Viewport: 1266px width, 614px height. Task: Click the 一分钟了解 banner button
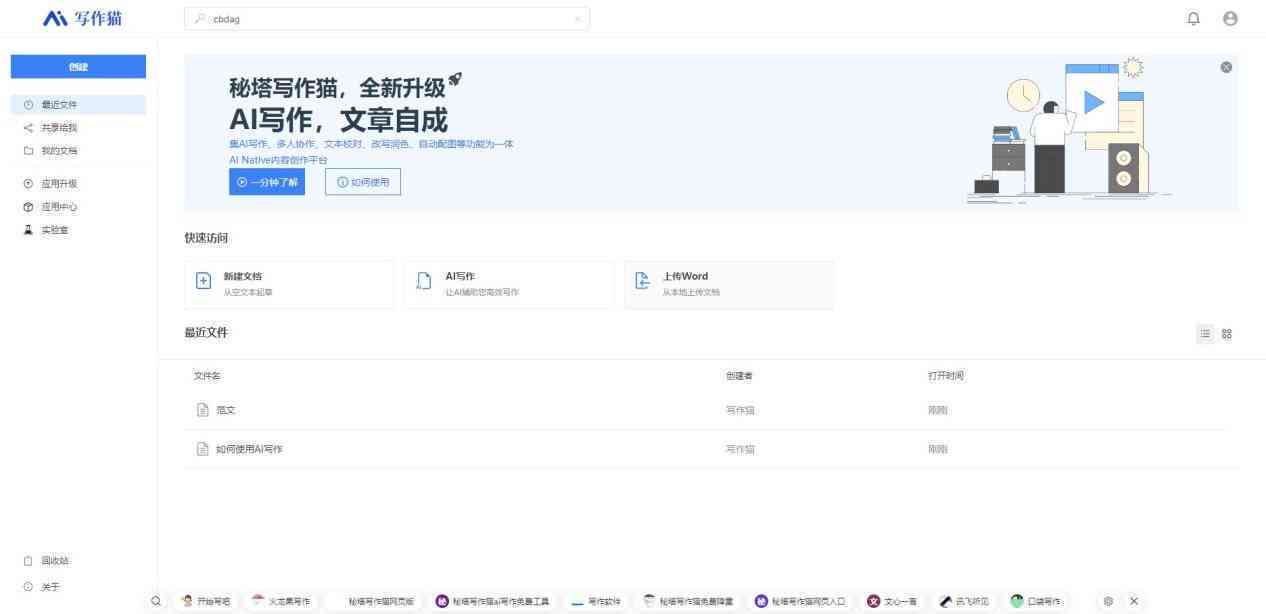[267, 182]
